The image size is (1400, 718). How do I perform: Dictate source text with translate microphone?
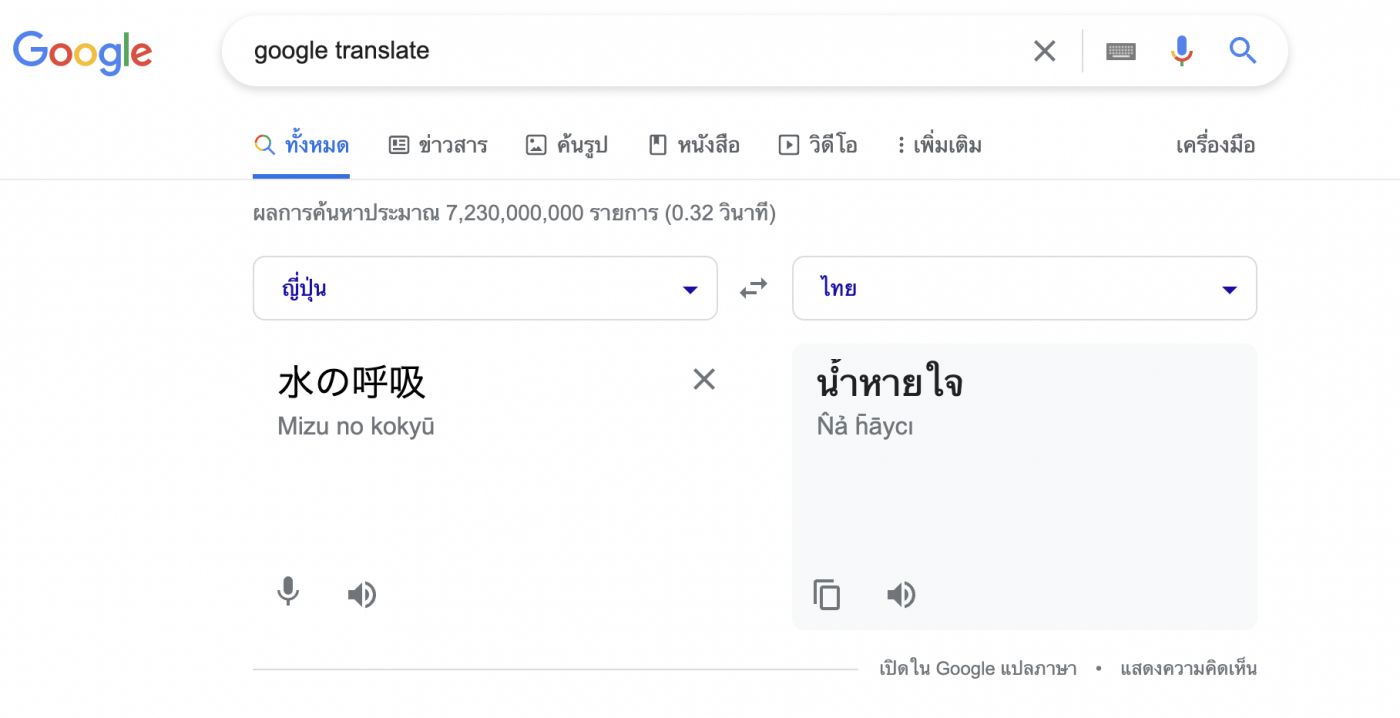tap(288, 593)
